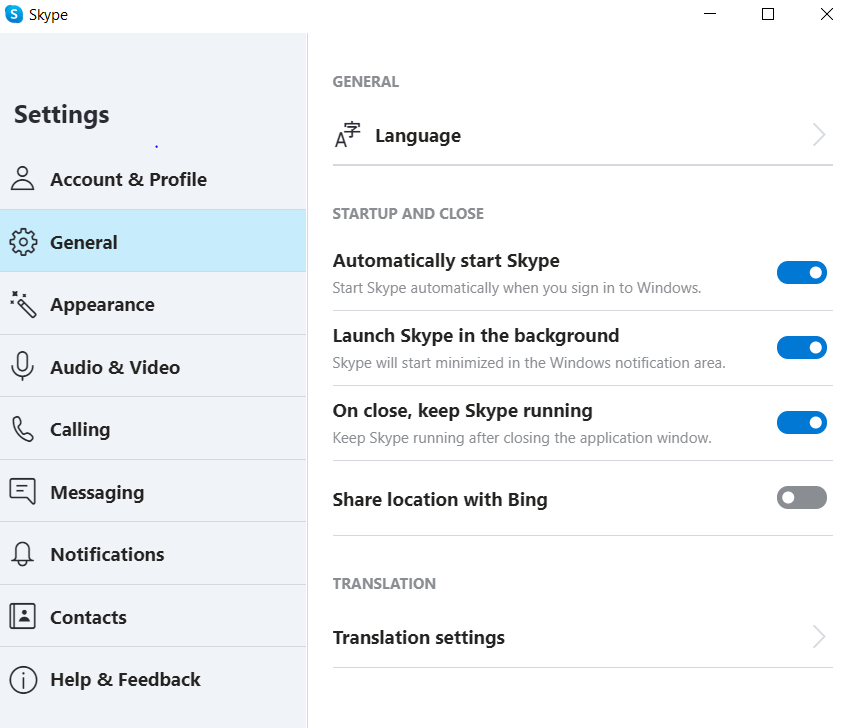Click the Help & Feedback info icon
The height and width of the screenshot is (728, 856).
pos(23,679)
